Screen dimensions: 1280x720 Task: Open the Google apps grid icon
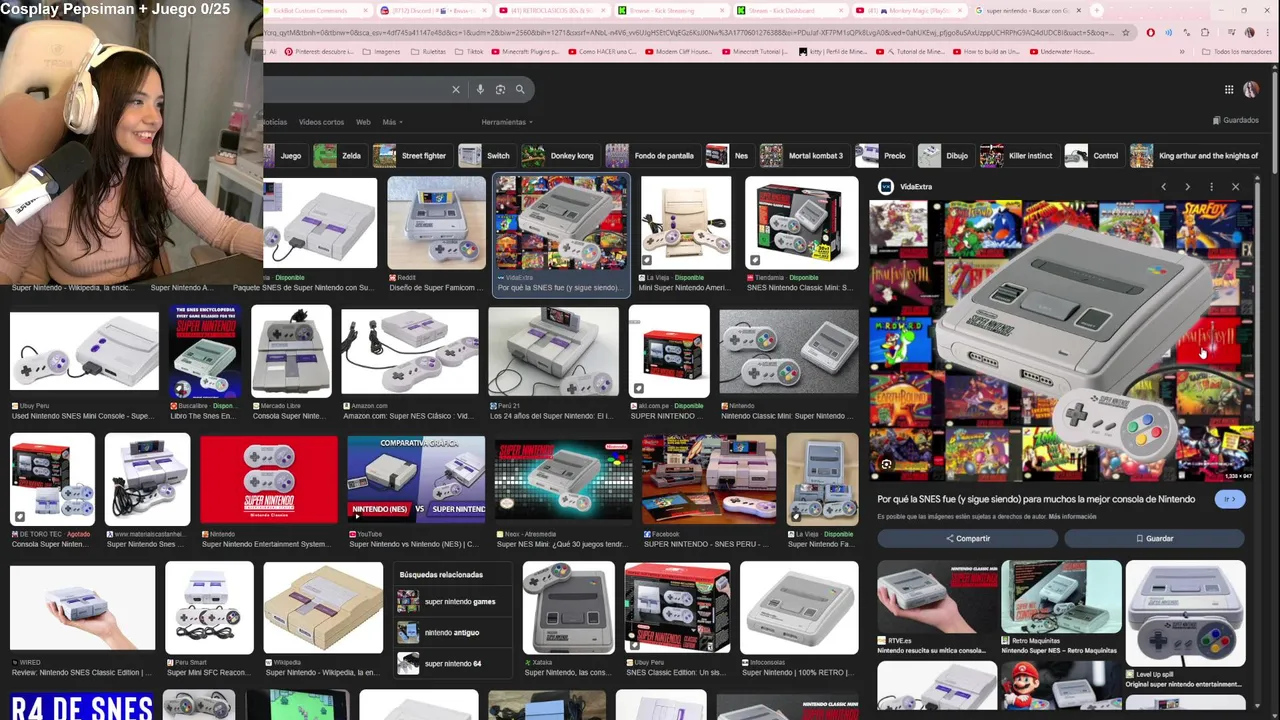point(1229,90)
